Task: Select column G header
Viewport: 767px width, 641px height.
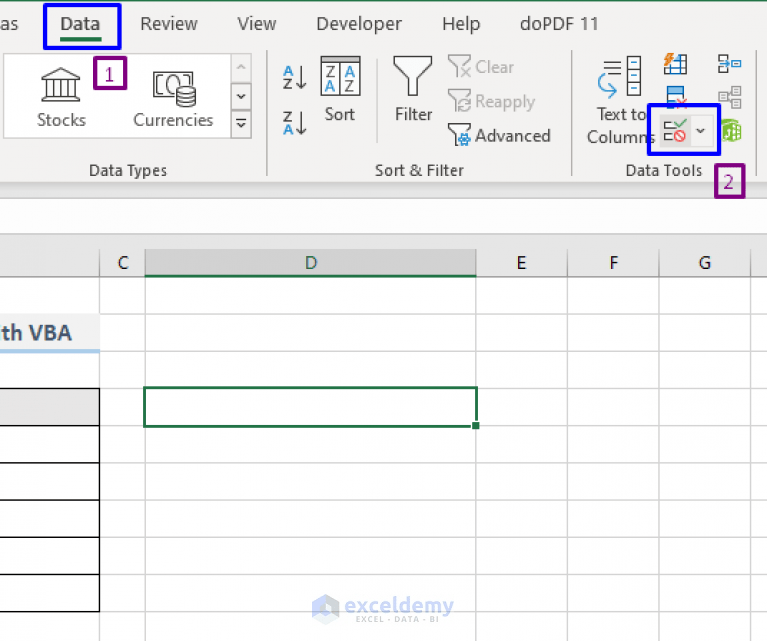Action: click(704, 263)
